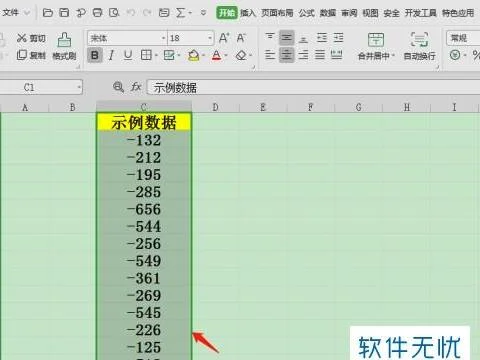Expand the 文件 menu arrow
Viewport: 480px width, 360px height.
[x=27, y=13]
